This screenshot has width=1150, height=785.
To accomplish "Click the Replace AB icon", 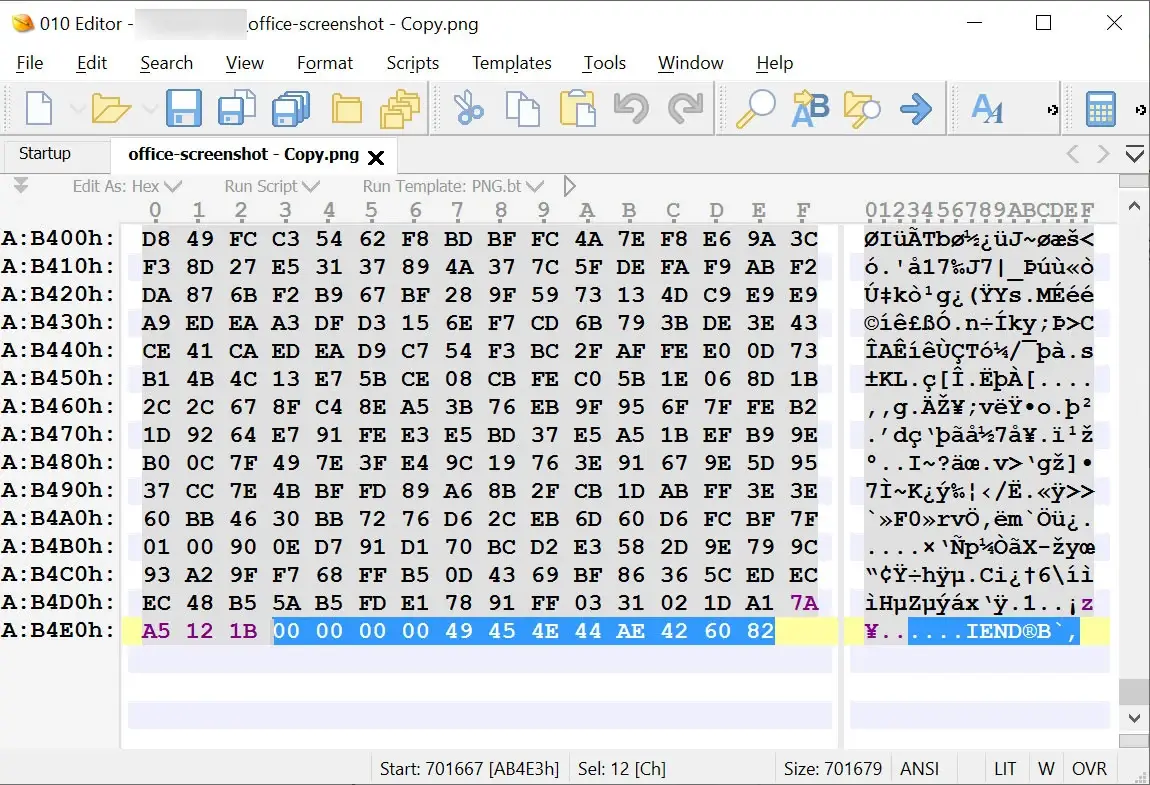I will [x=810, y=109].
